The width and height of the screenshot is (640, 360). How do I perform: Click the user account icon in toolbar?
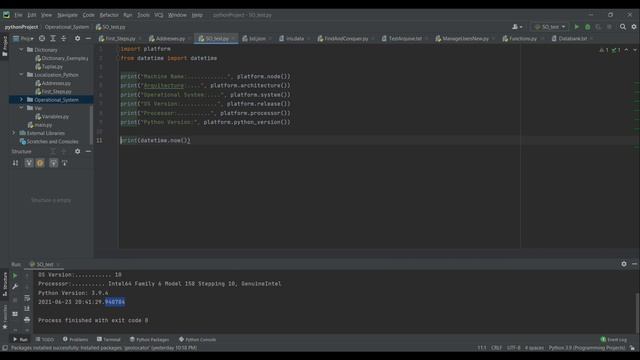[x=517, y=27]
